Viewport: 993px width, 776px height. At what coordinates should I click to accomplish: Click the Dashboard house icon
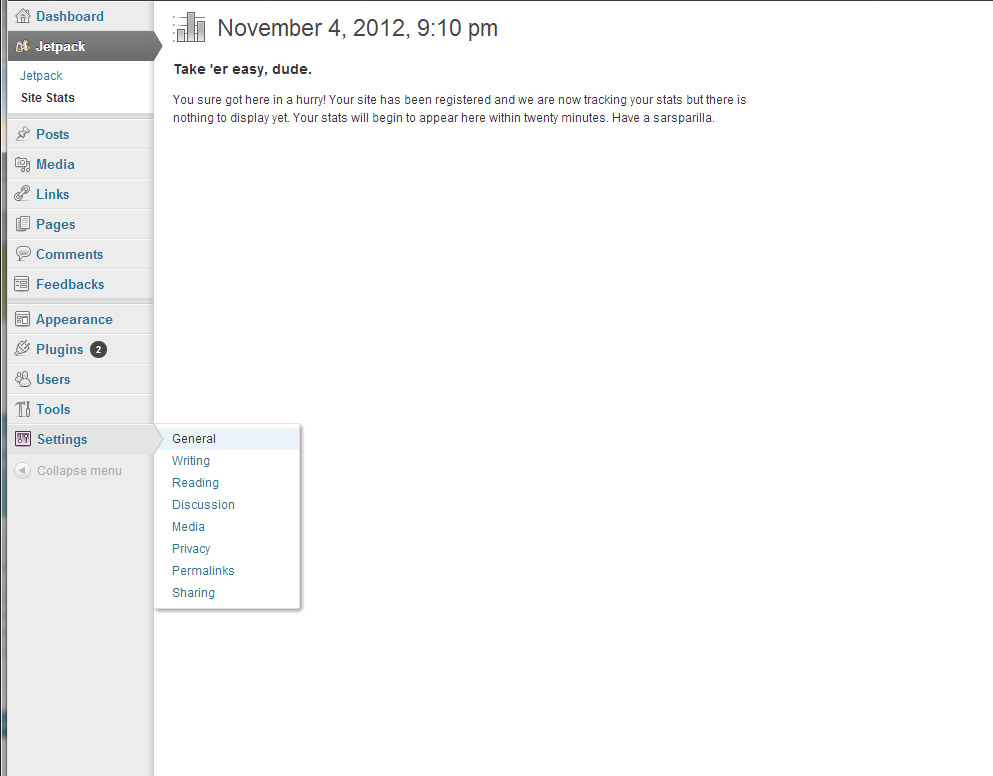(22, 16)
